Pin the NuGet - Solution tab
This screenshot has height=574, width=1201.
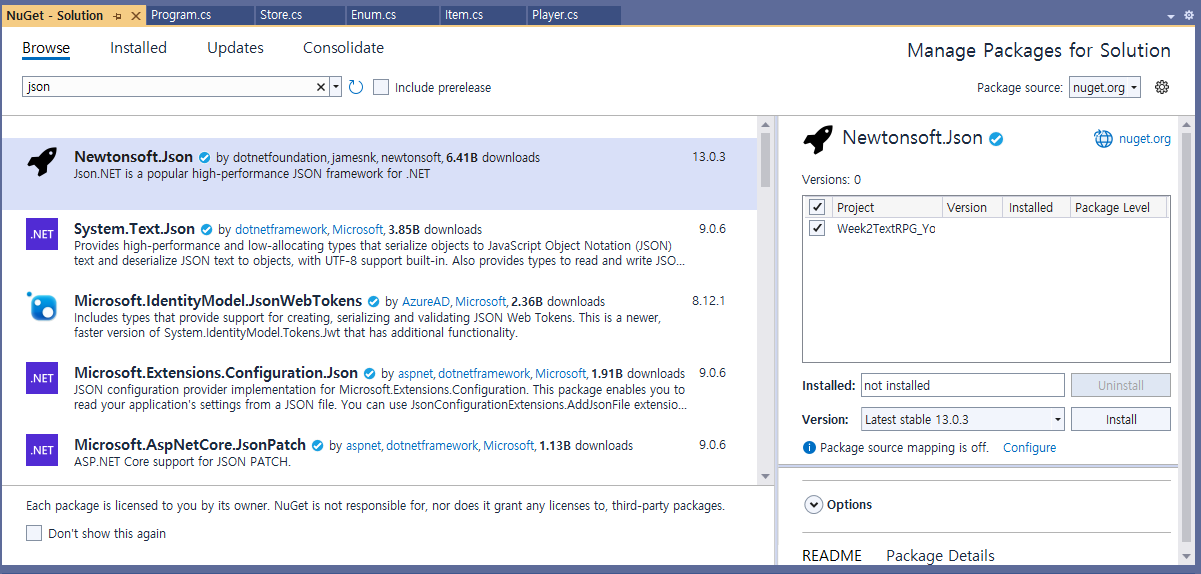[118, 16]
